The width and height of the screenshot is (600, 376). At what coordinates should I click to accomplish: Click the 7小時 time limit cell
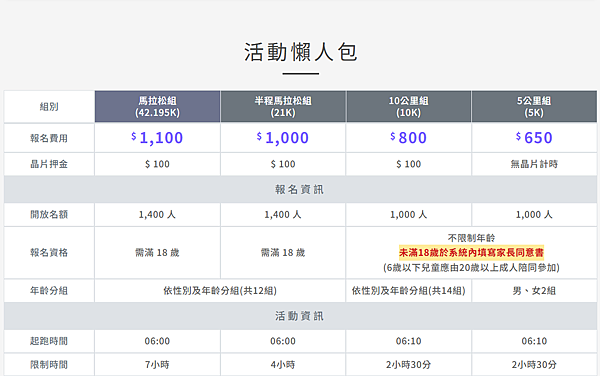click(x=157, y=365)
